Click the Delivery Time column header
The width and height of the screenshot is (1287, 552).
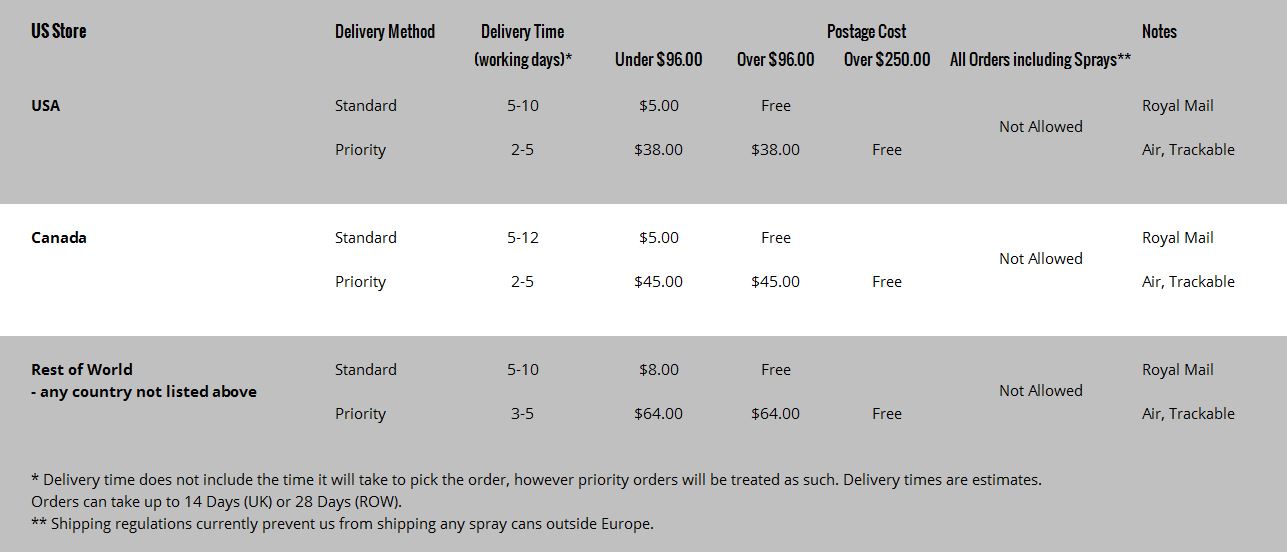tap(522, 31)
